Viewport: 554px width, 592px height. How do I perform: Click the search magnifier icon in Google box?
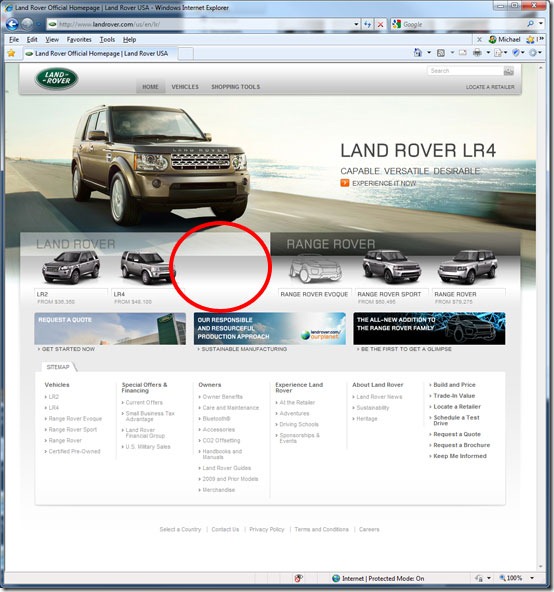(x=530, y=24)
